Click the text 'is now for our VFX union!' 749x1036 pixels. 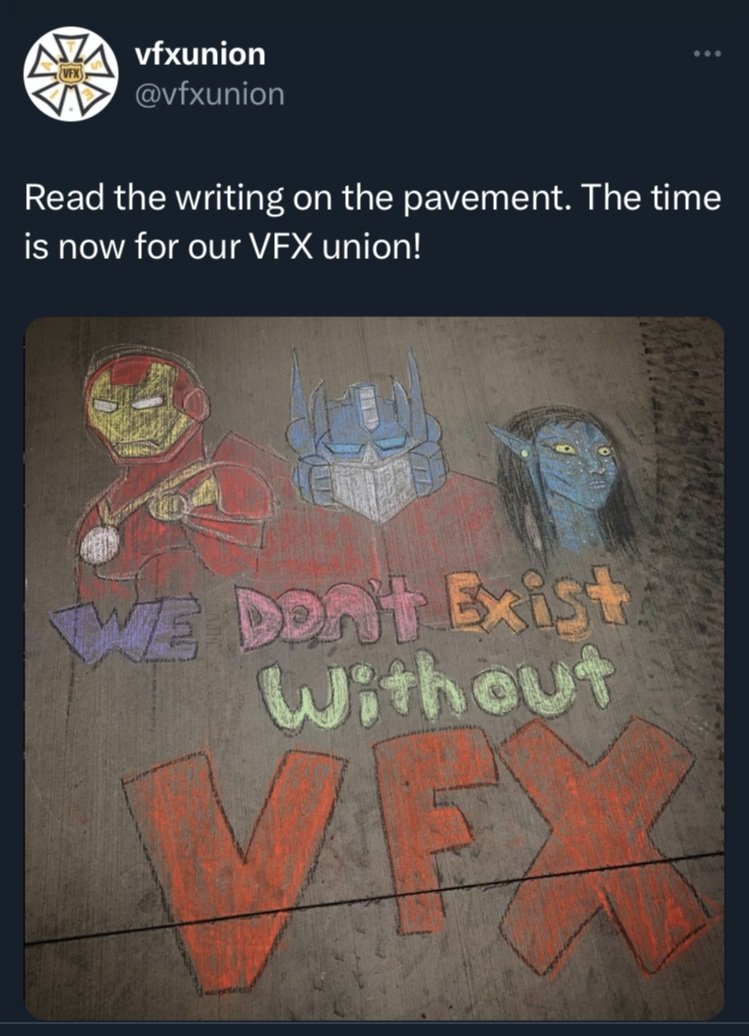click(222, 247)
